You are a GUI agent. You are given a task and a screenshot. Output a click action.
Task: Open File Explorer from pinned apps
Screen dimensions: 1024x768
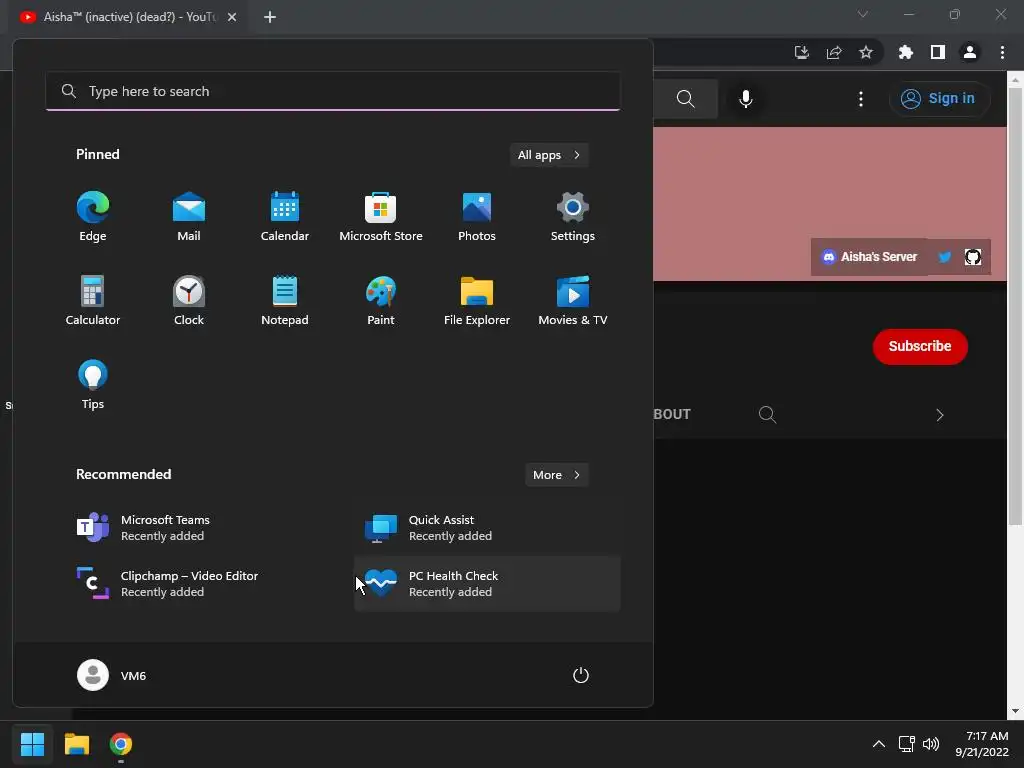point(477,300)
